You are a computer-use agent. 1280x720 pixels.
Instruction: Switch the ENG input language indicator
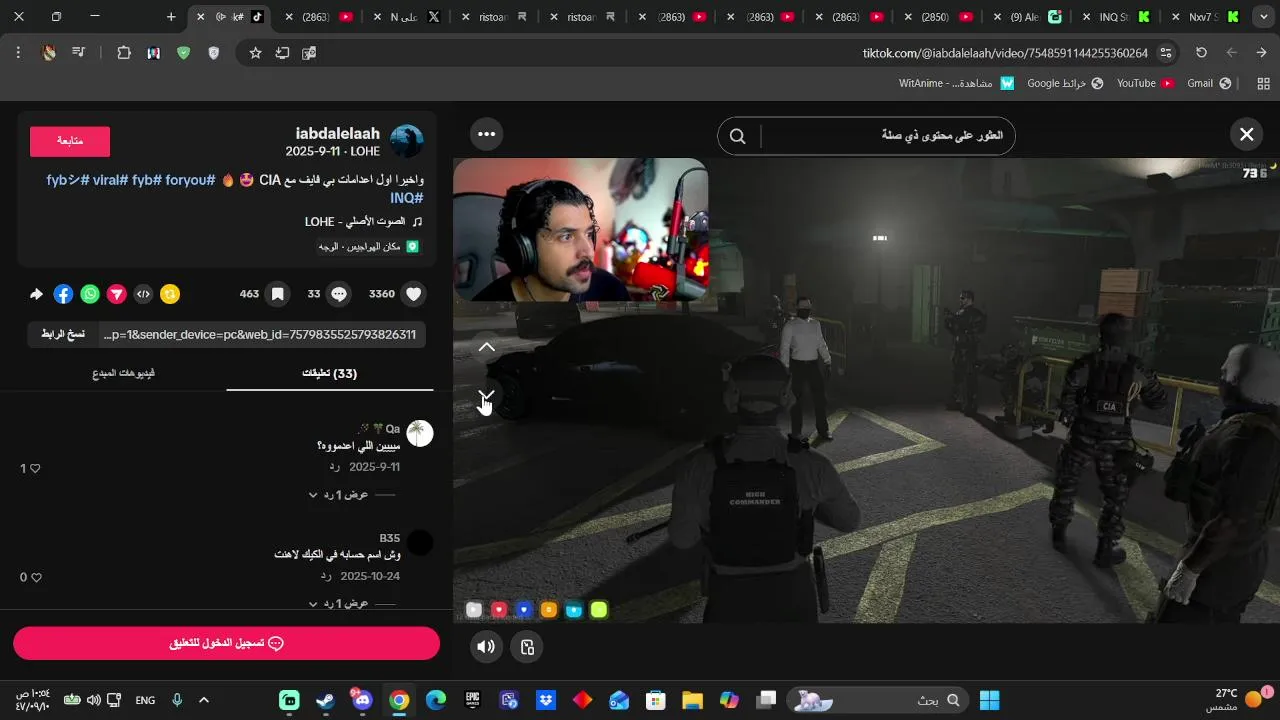[145, 700]
